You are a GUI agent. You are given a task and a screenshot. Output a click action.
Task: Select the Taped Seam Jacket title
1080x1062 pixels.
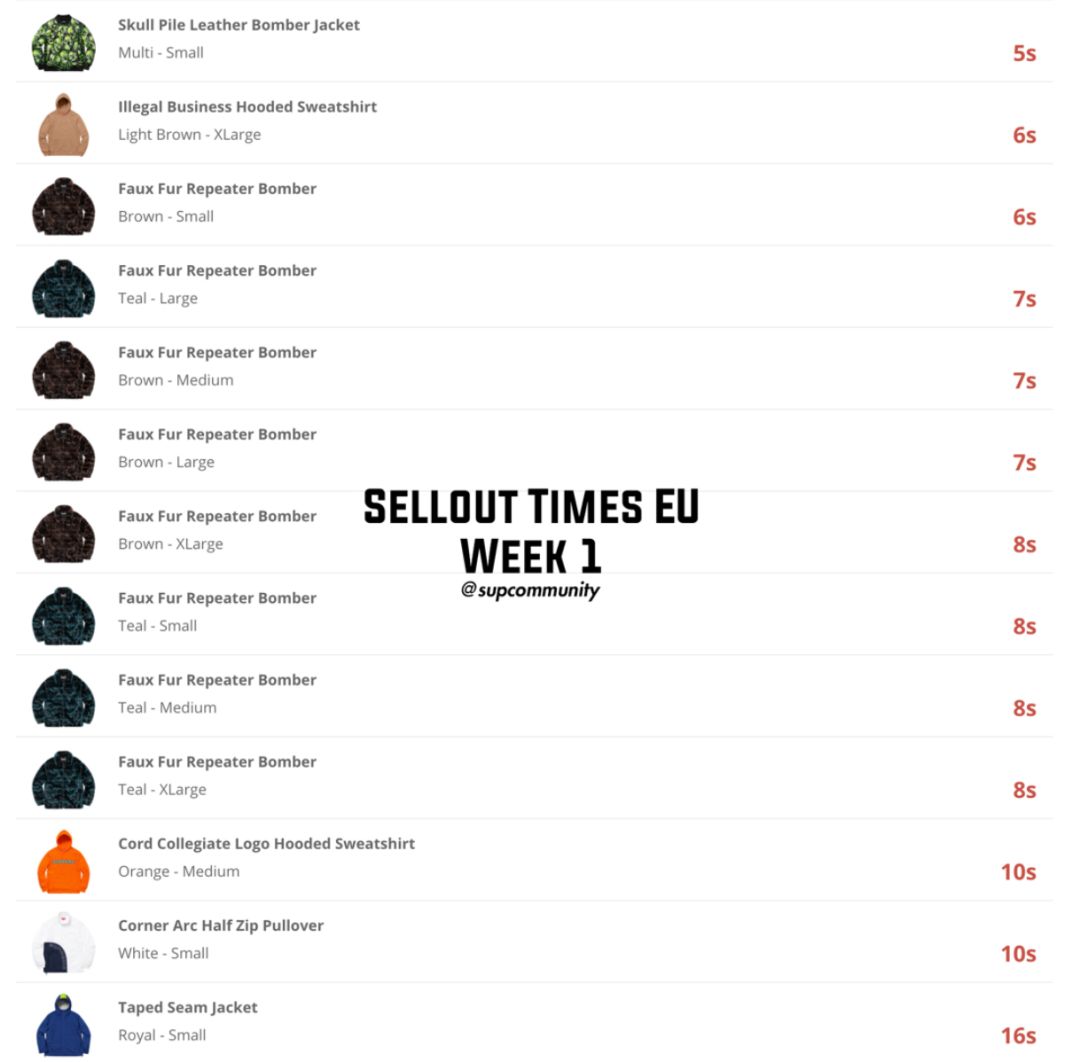click(187, 1008)
